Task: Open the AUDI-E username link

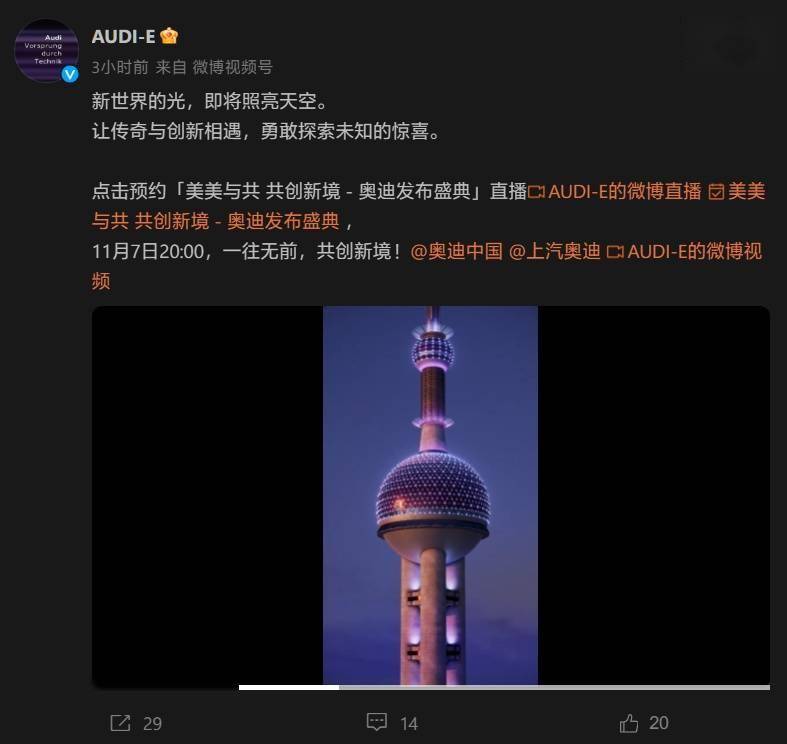Action: point(123,36)
